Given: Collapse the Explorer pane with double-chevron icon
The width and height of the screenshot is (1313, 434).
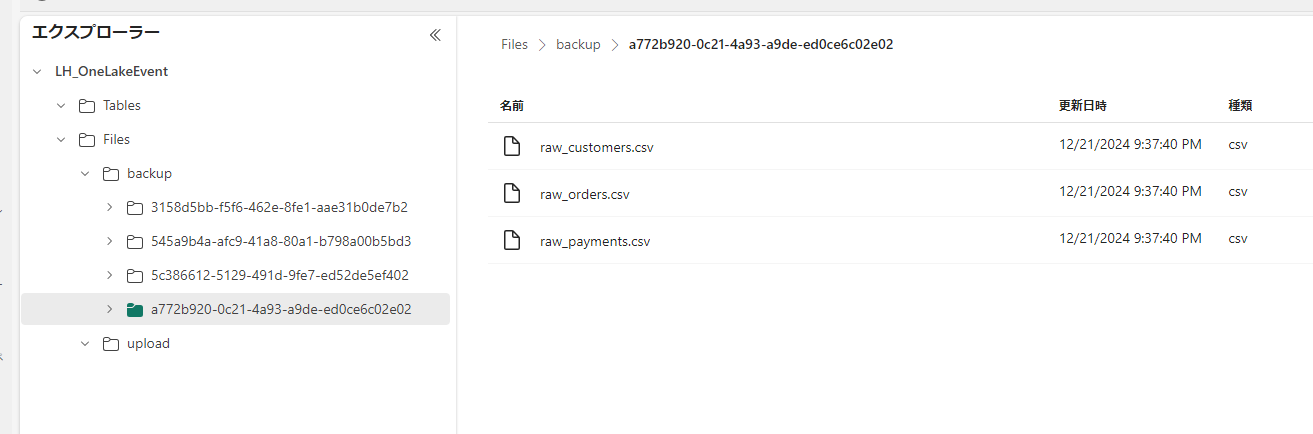Looking at the screenshot, I should pyautogui.click(x=435, y=35).
